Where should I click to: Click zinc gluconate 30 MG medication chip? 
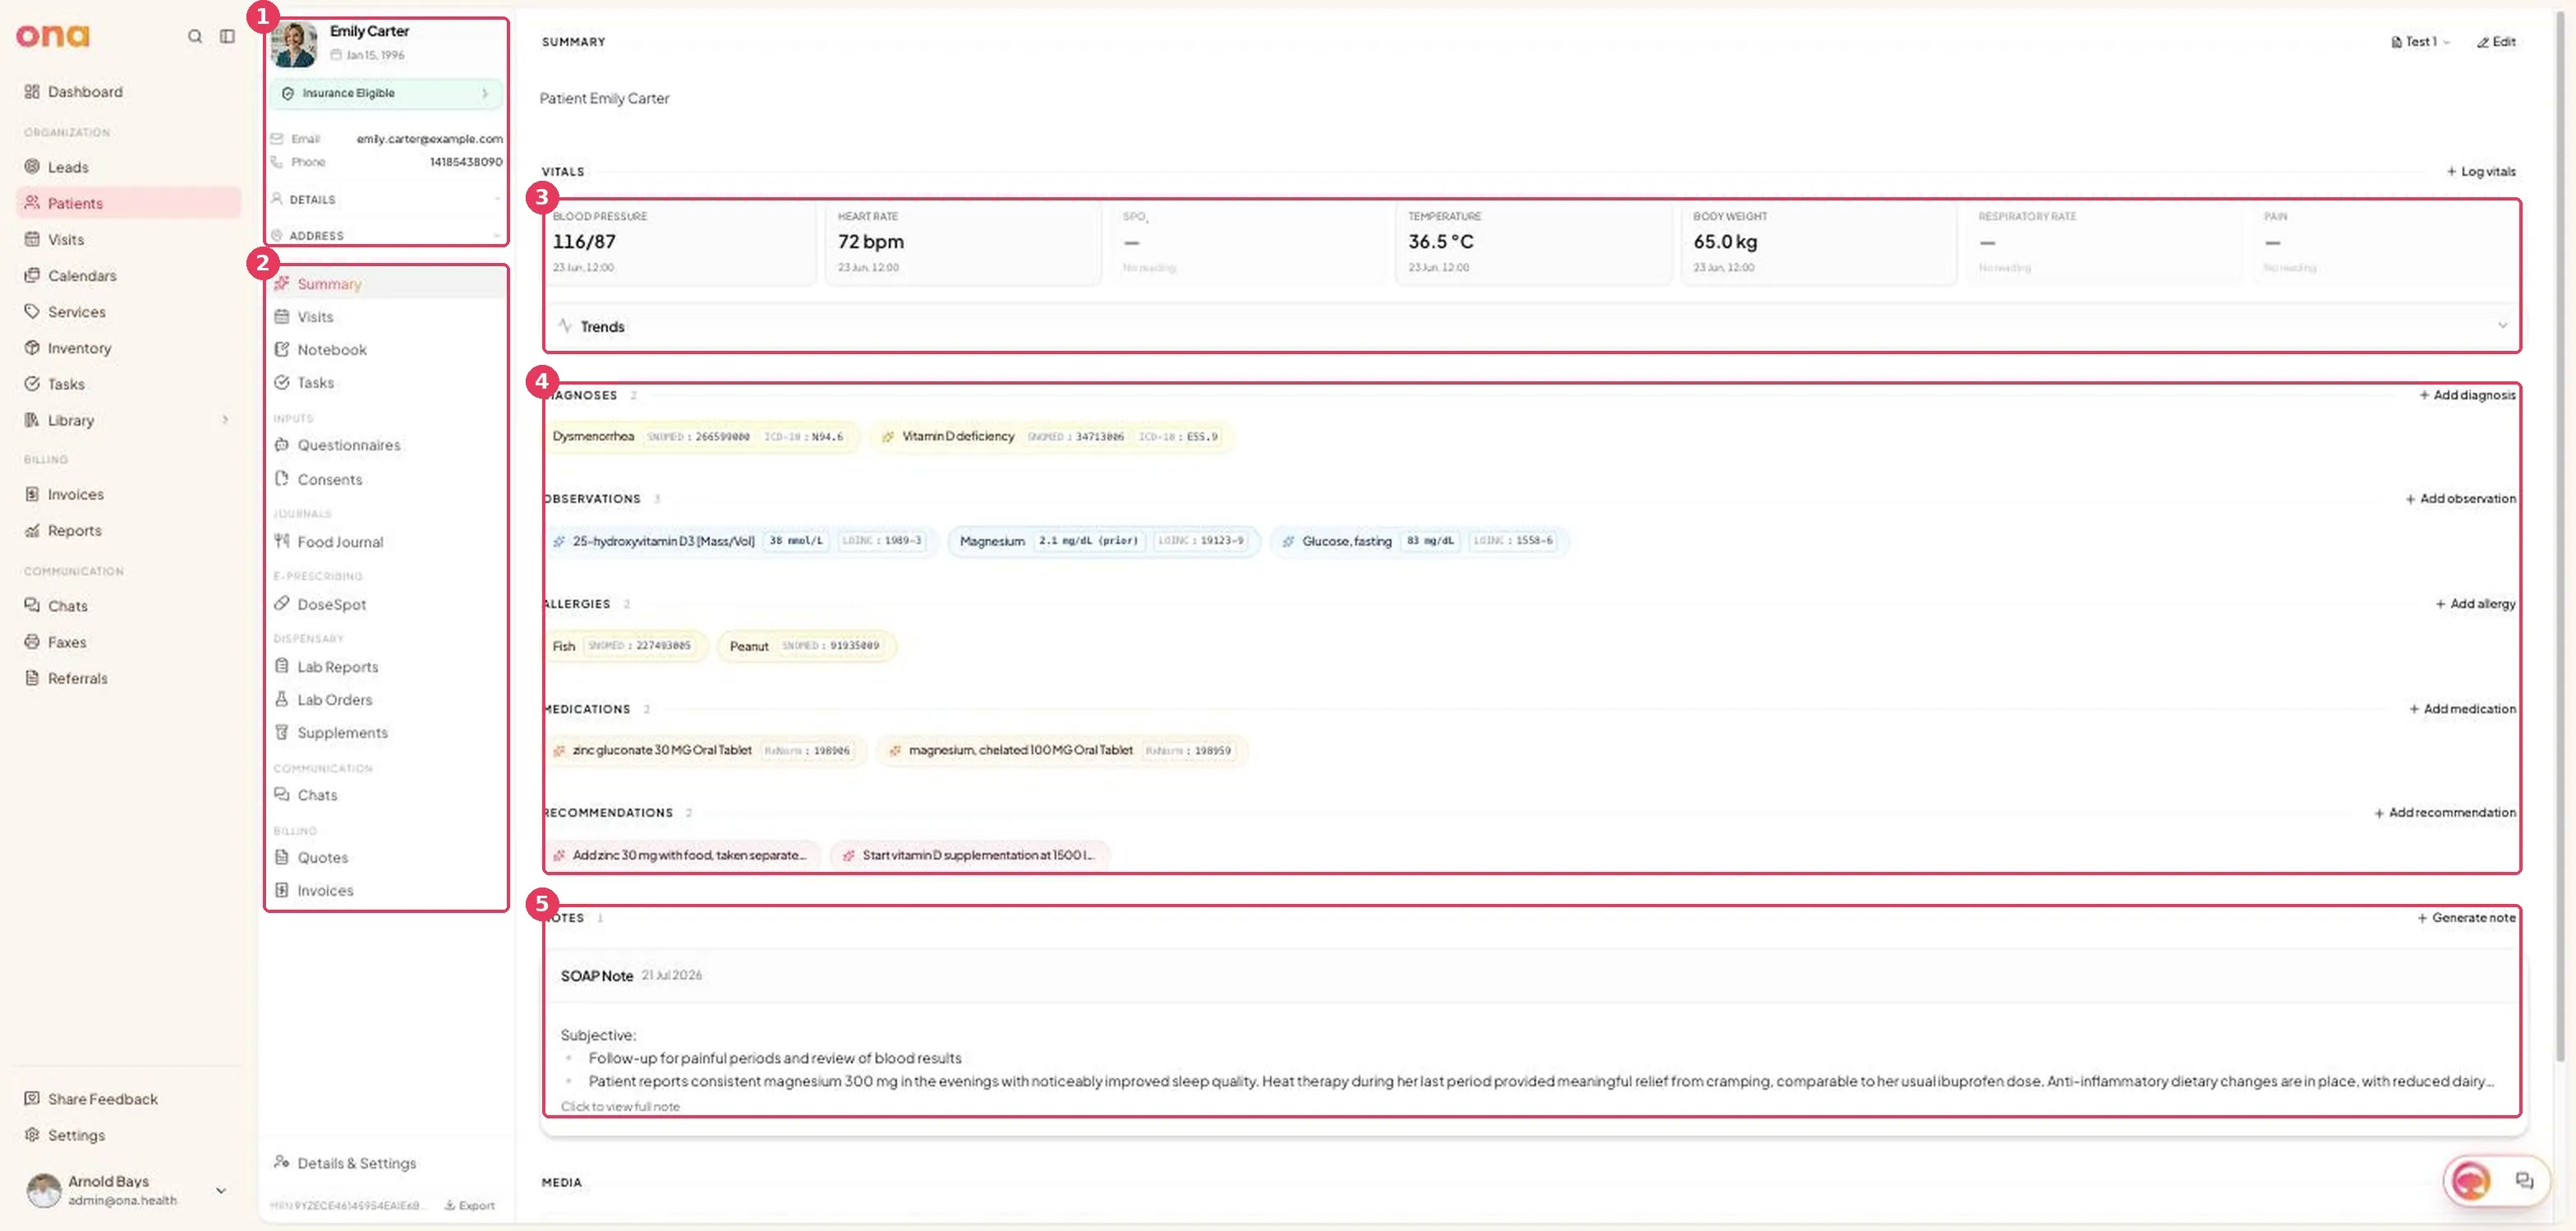(705, 750)
